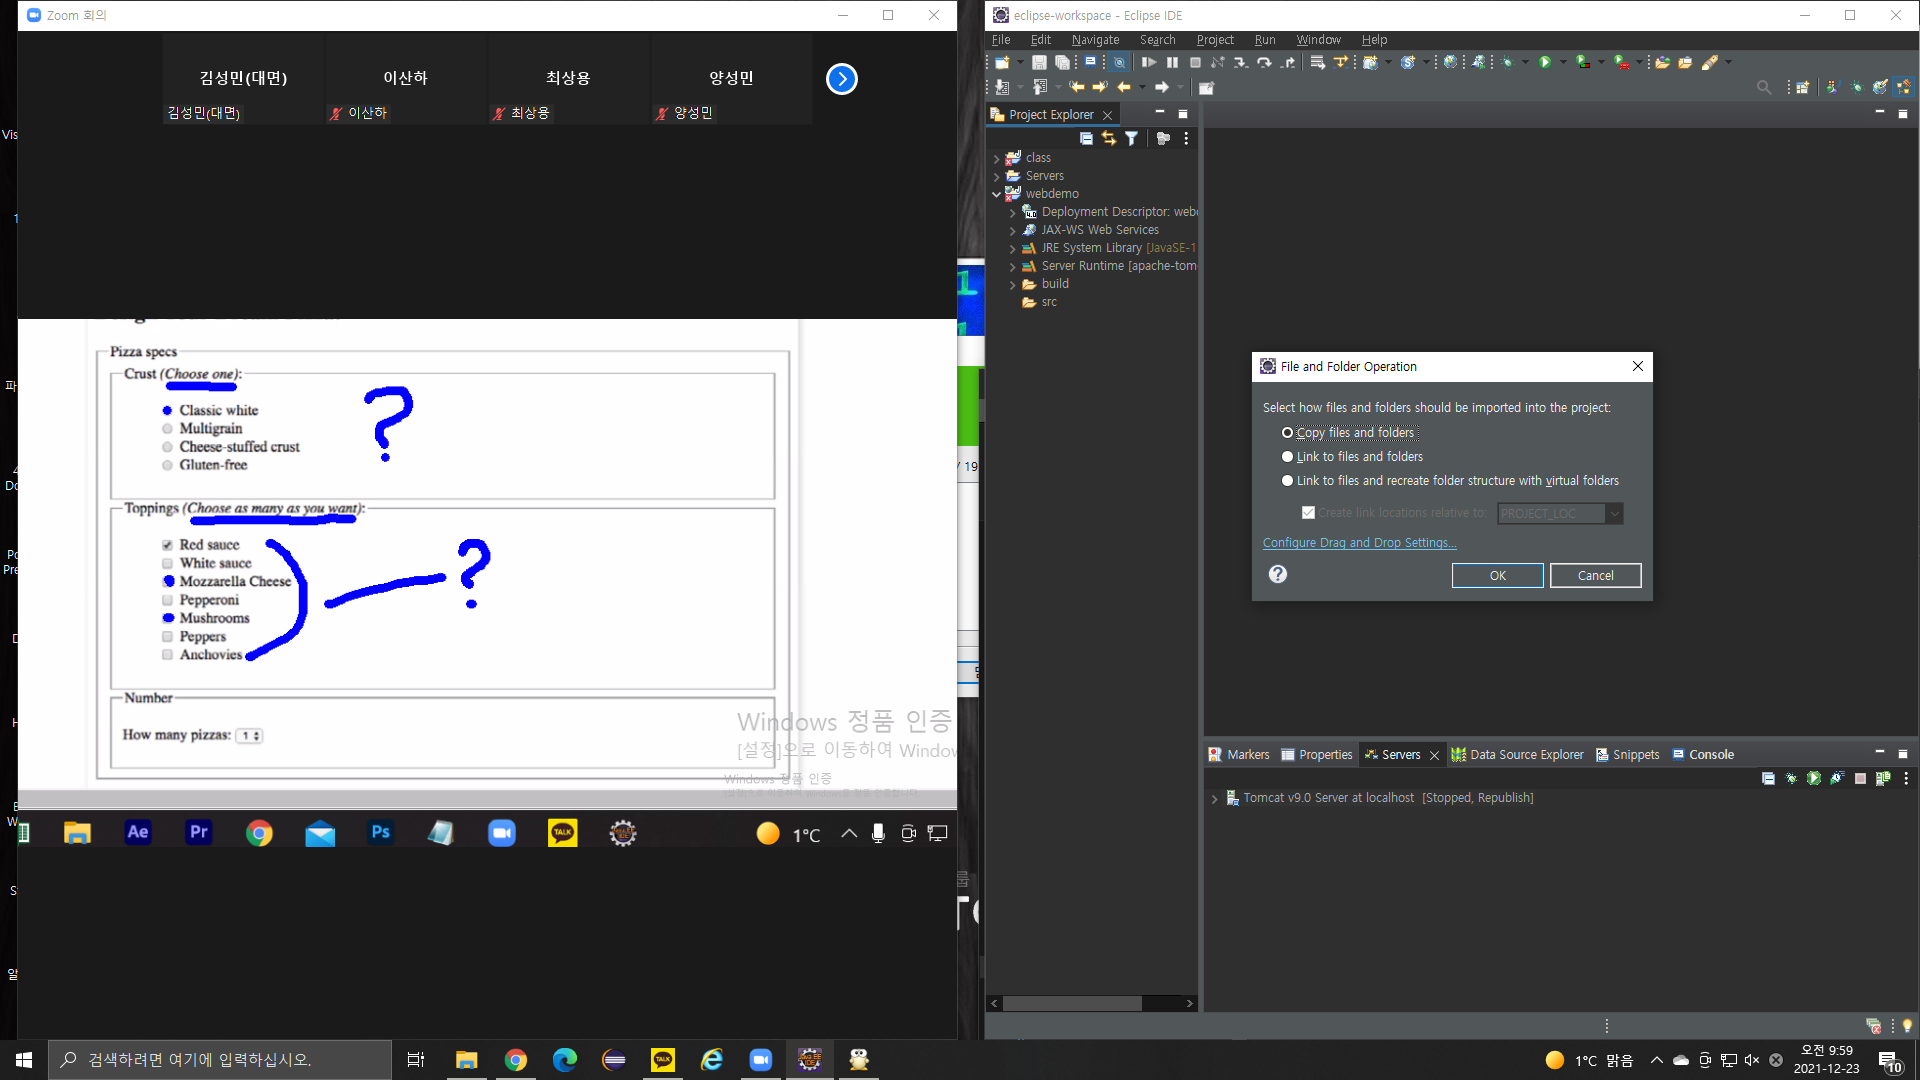This screenshot has height=1080, width=1920.
Task: Open the Navigate menu
Action: tap(1095, 40)
